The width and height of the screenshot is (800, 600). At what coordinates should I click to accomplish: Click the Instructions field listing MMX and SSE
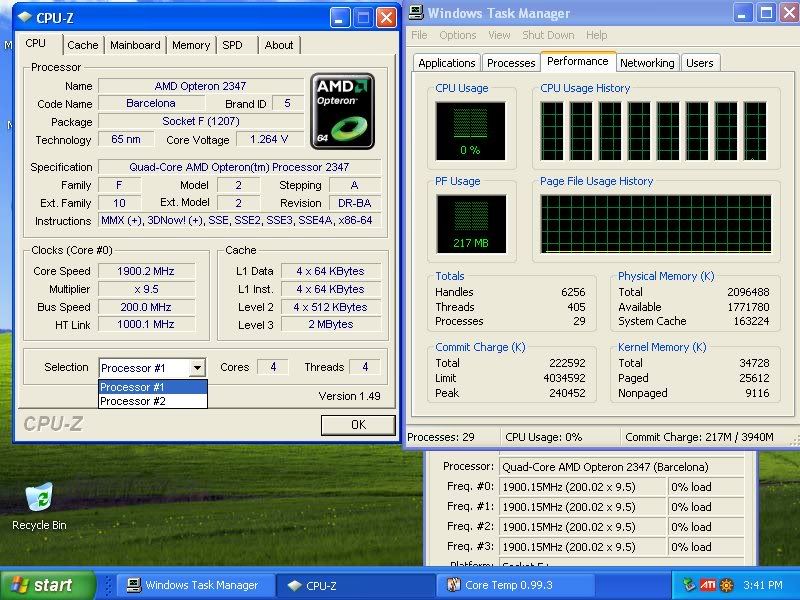point(239,220)
